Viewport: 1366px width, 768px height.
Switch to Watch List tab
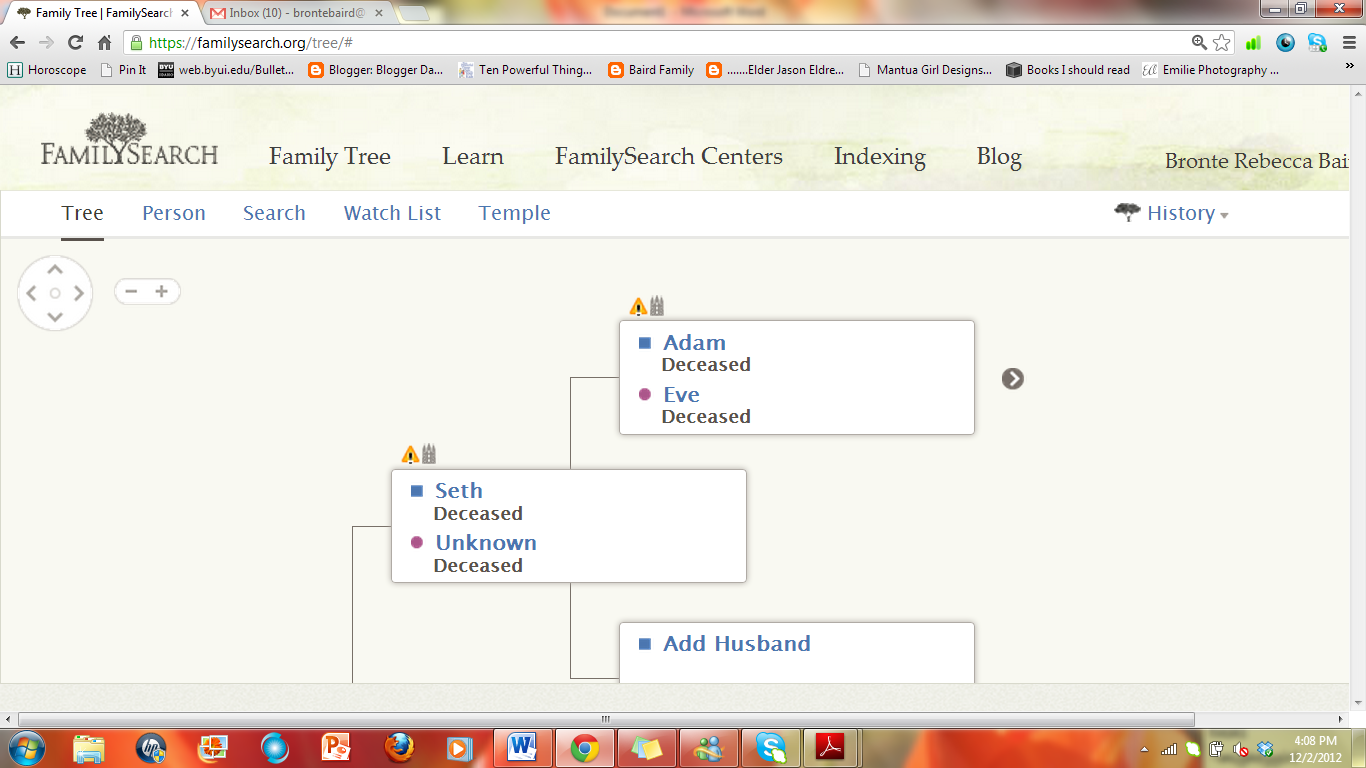coord(392,213)
